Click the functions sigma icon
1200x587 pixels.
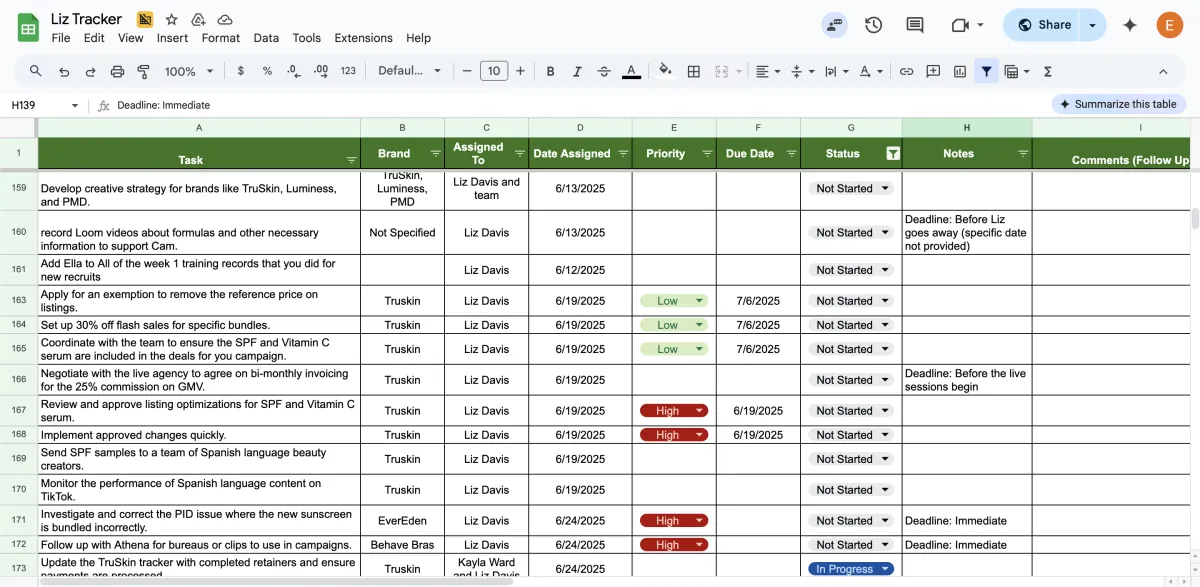coord(1048,71)
